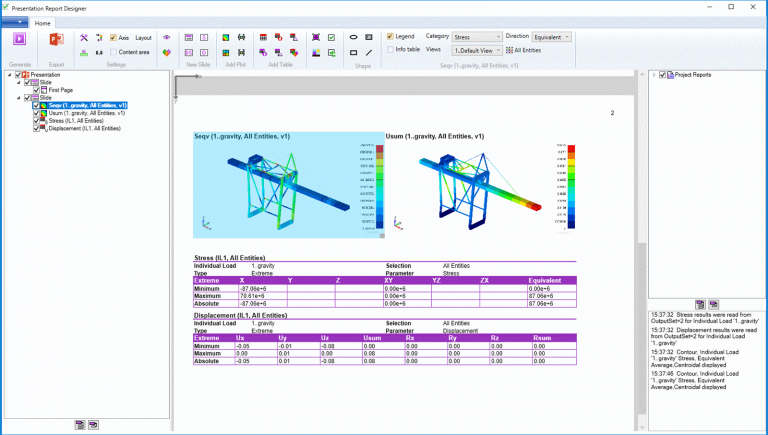
Task: Toggle the Axis checkbox
Action: click(112, 37)
